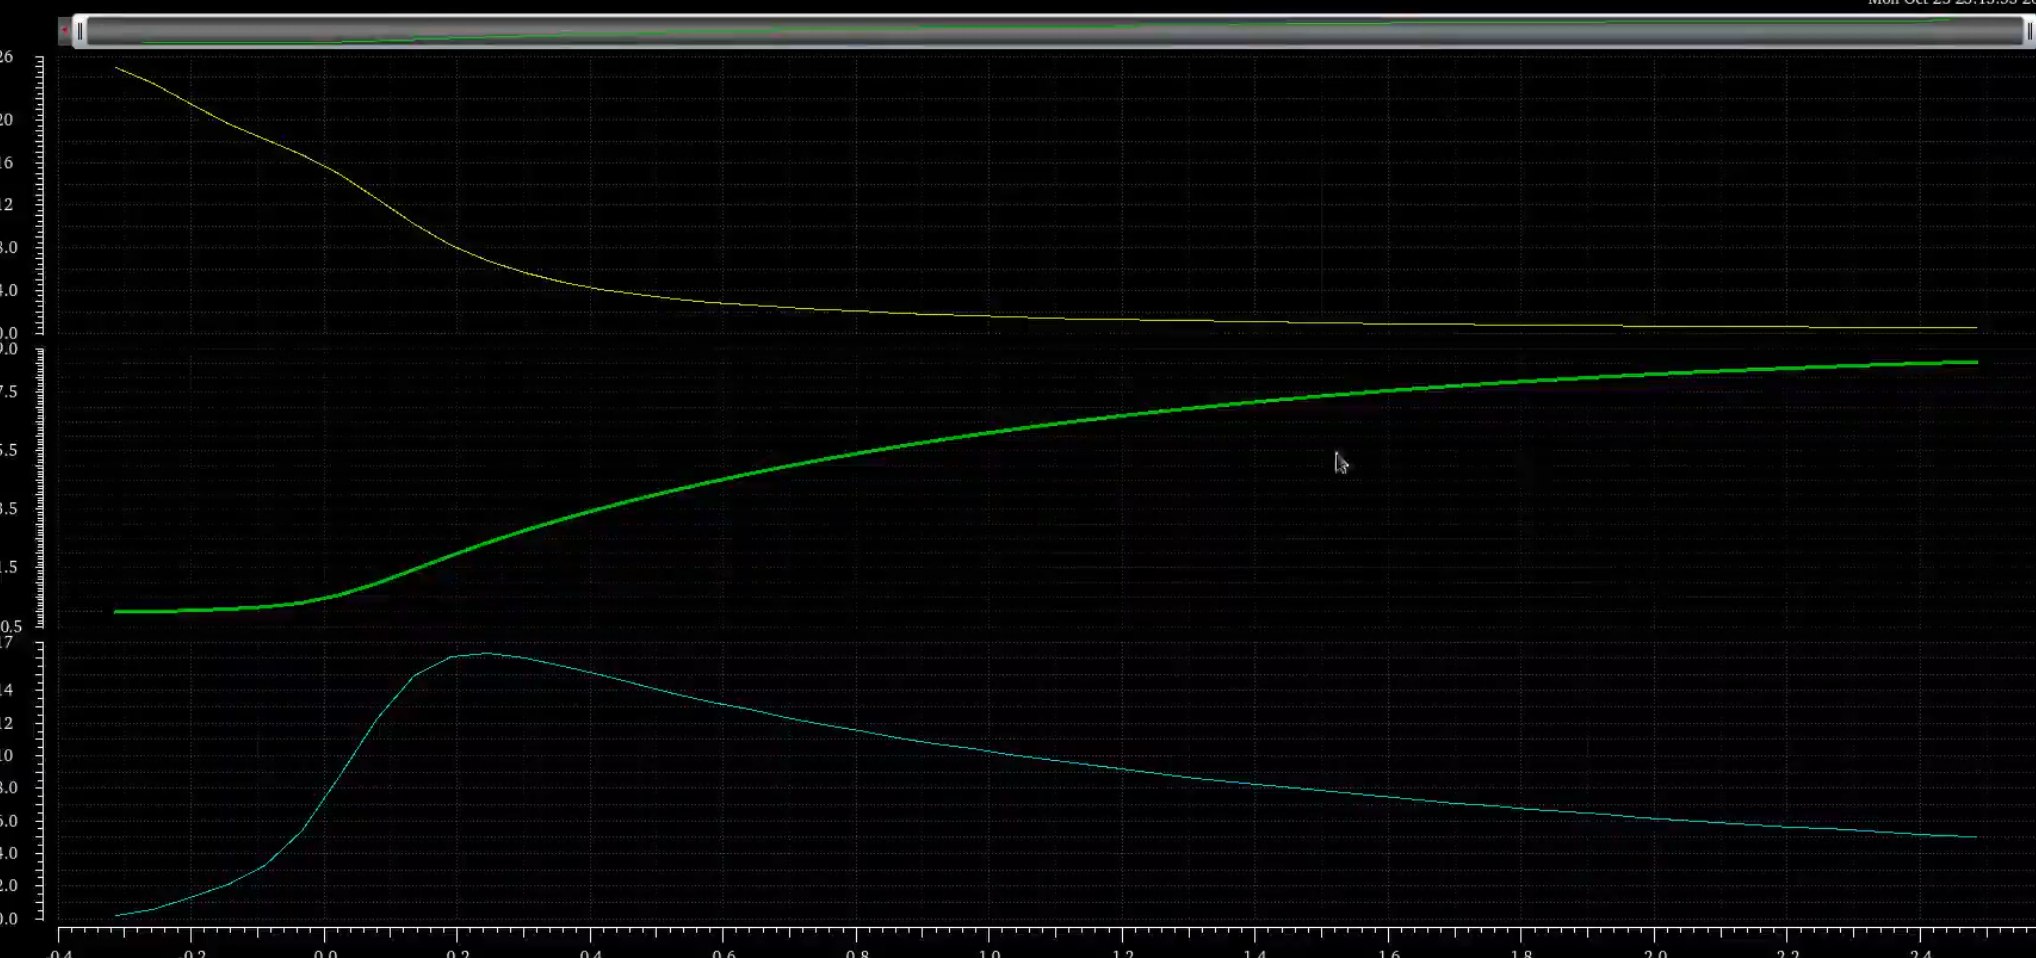Click the timestamp text in the top-right corner
2036x958 pixels.
click(x=1950, y=3)
